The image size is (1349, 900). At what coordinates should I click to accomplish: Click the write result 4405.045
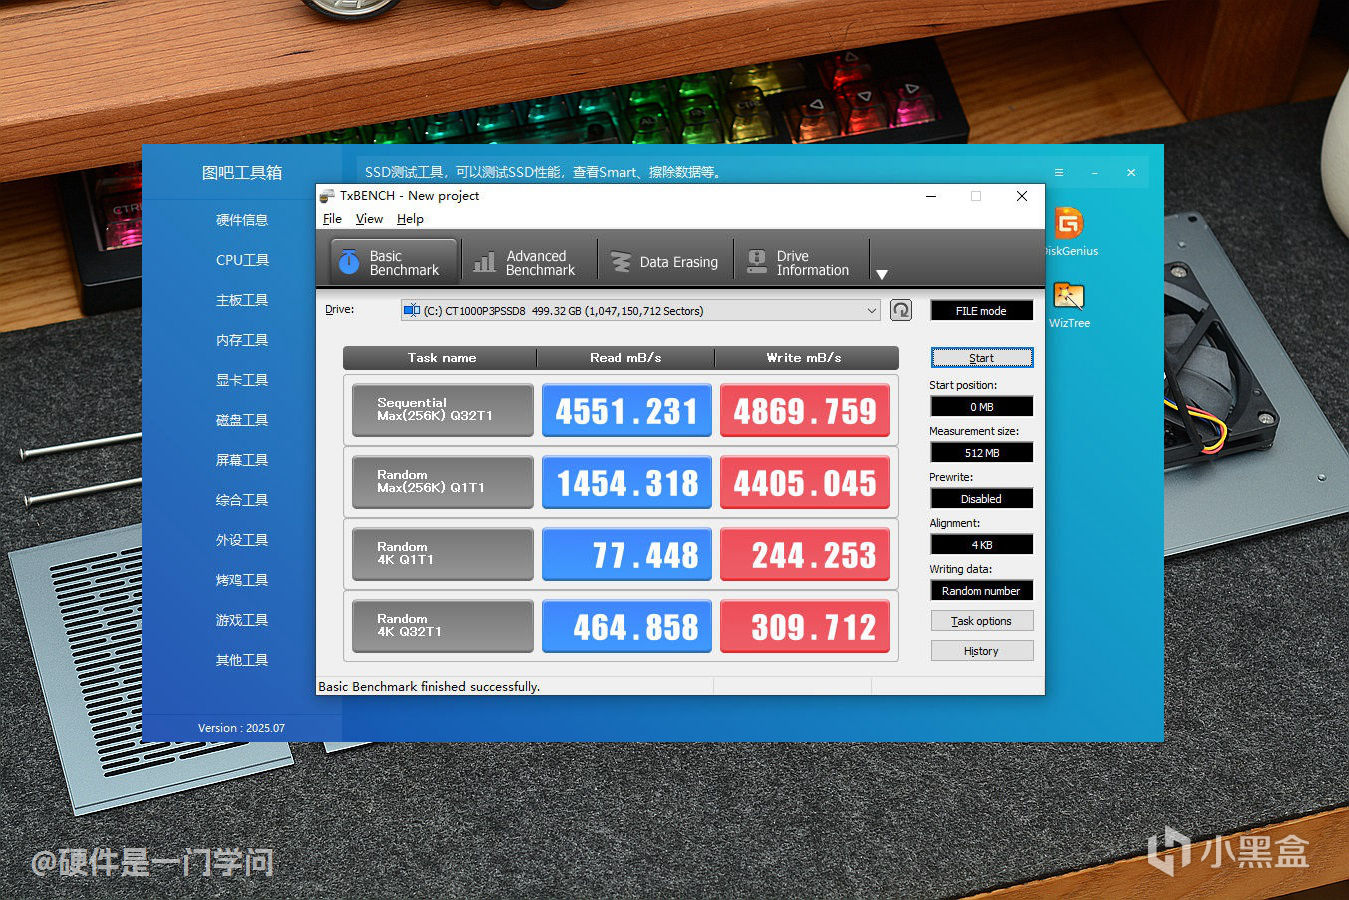805,482
